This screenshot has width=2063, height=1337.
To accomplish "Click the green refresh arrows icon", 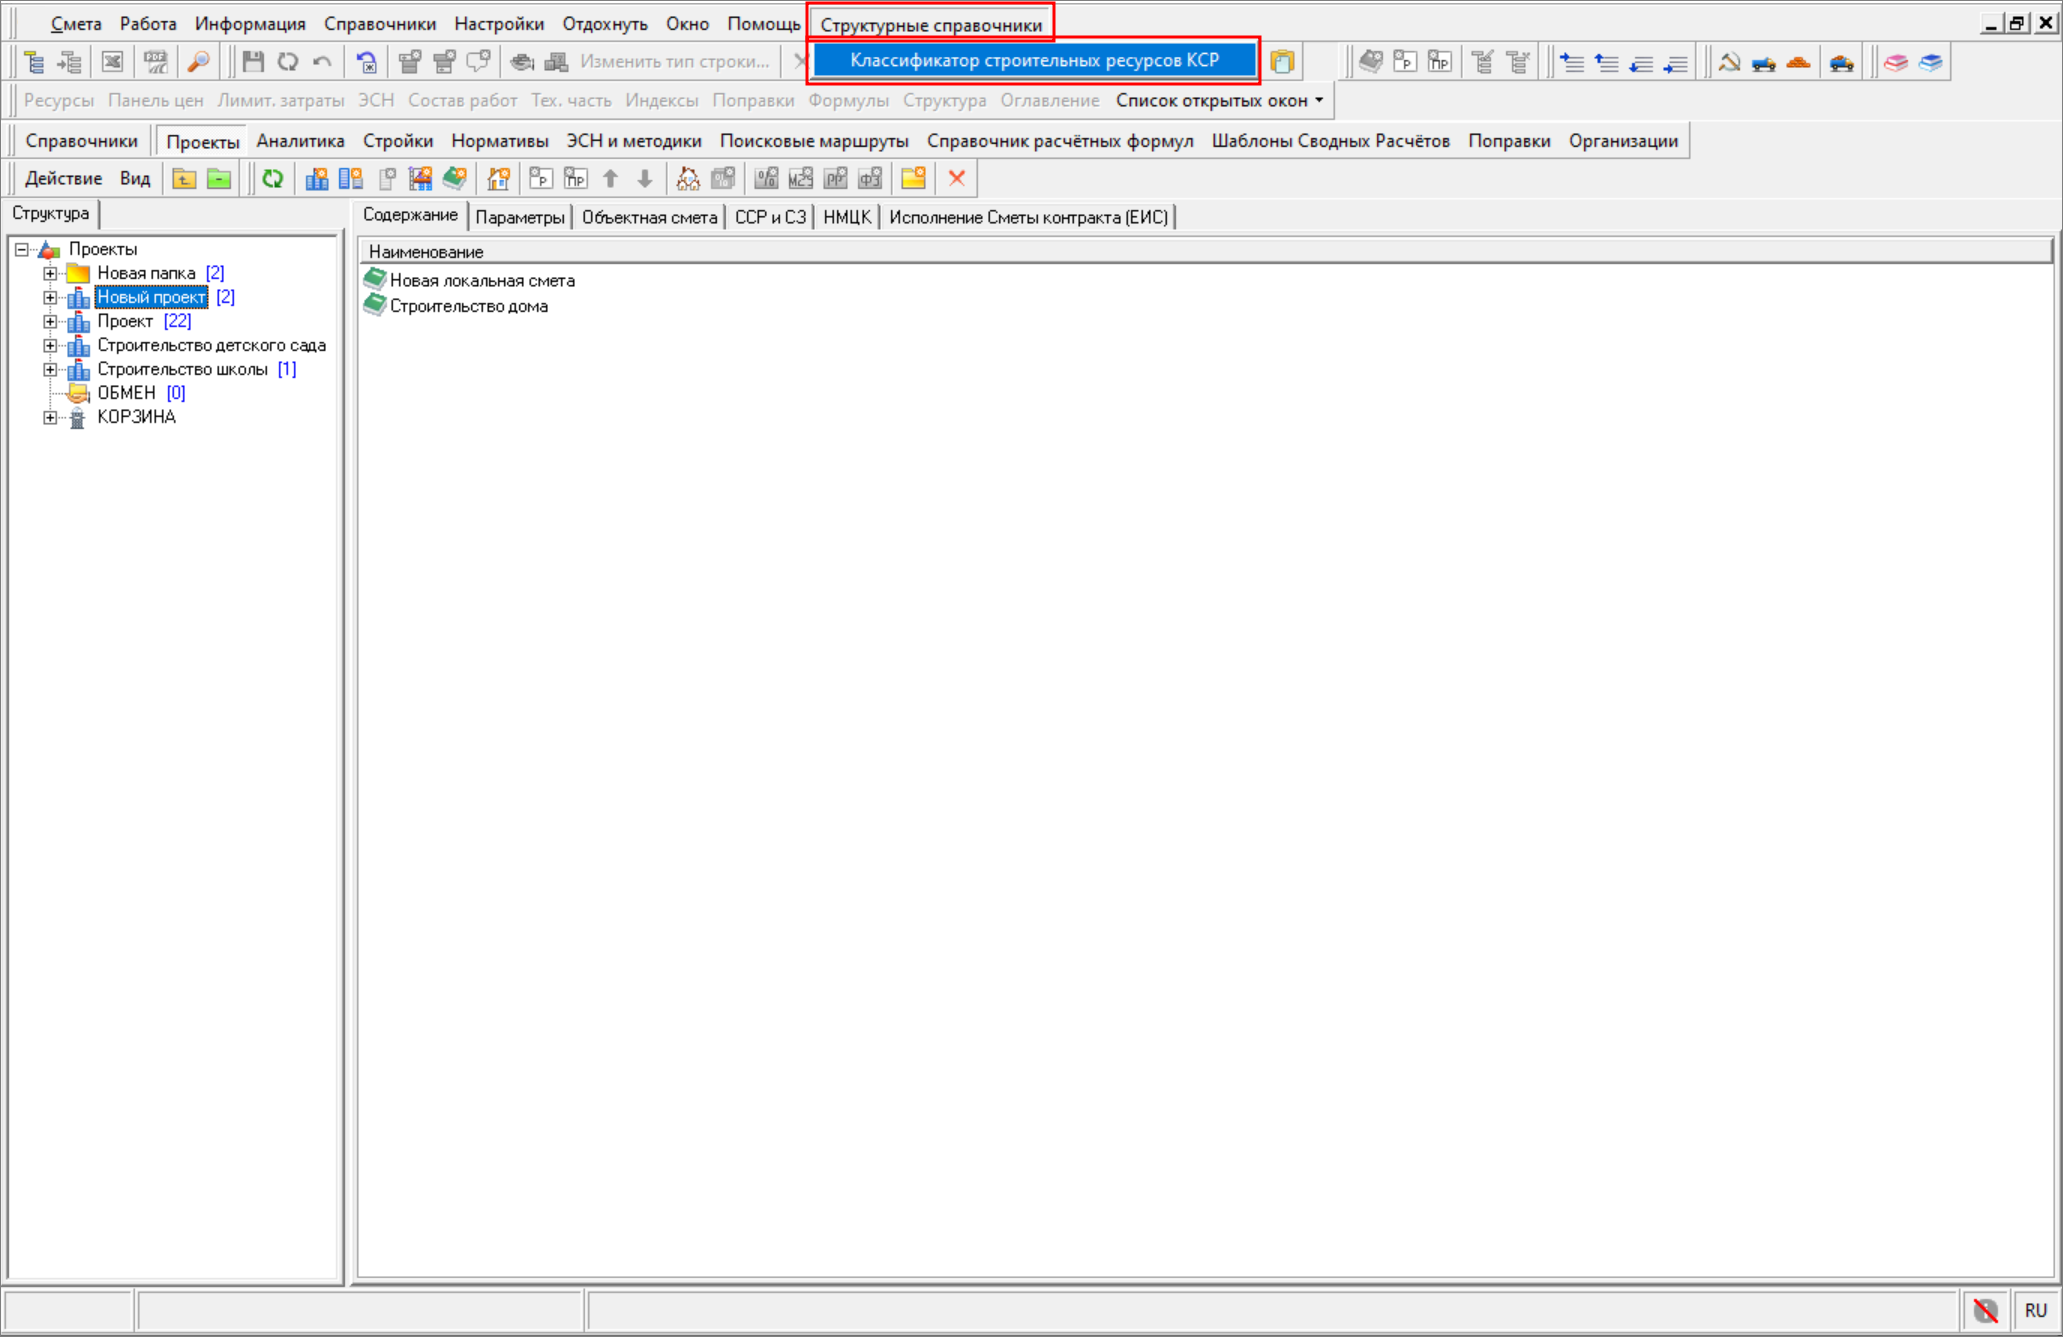I will click(x=272, y=179).
